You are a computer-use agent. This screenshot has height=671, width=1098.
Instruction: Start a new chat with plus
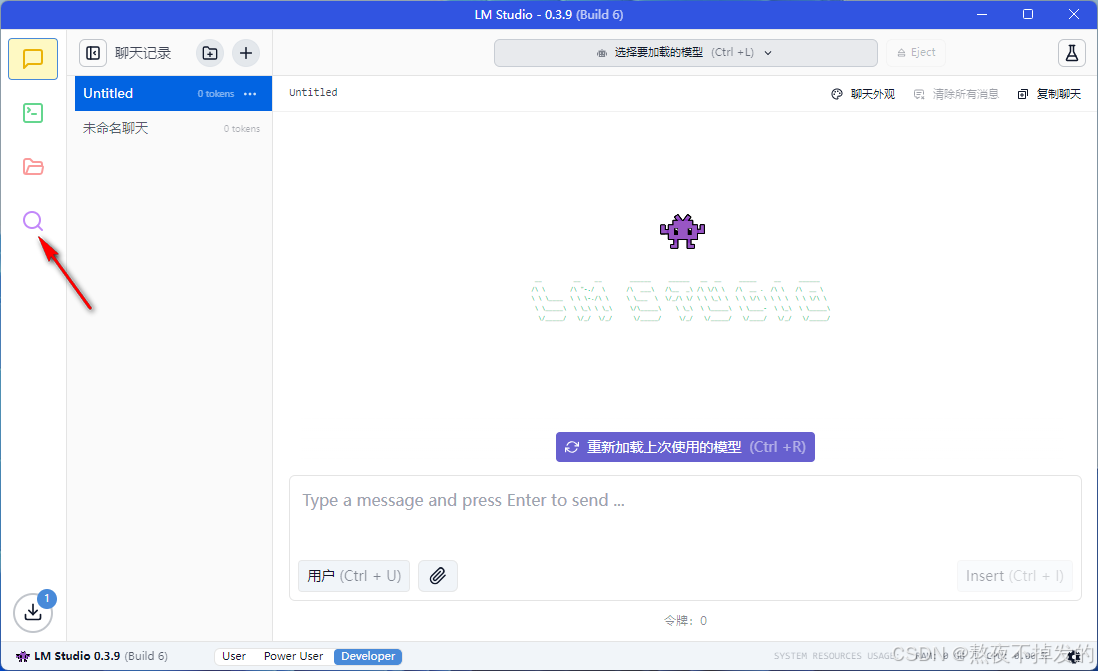pyautogui.click(x=246, y=53)
